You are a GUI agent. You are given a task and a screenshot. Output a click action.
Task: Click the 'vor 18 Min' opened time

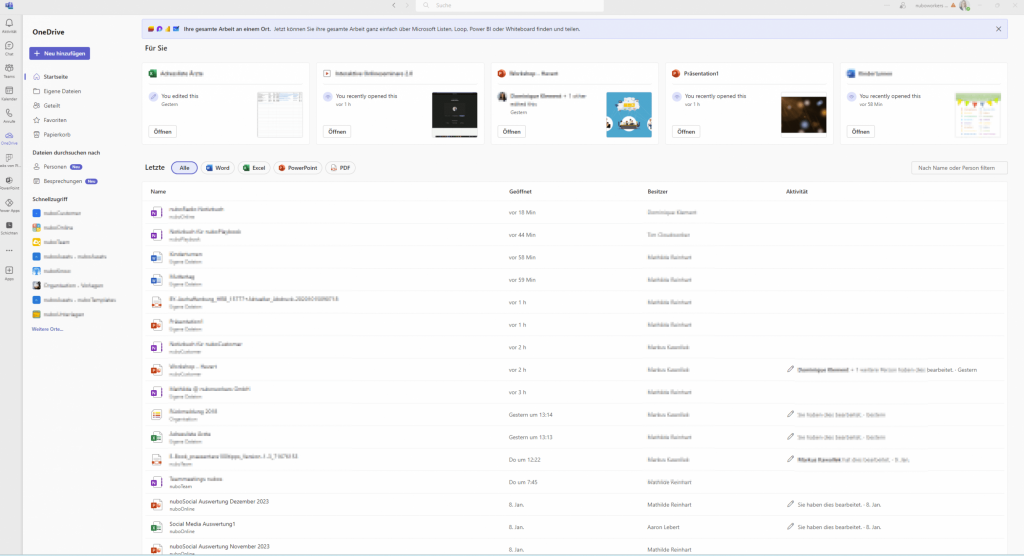click(522, 212)
